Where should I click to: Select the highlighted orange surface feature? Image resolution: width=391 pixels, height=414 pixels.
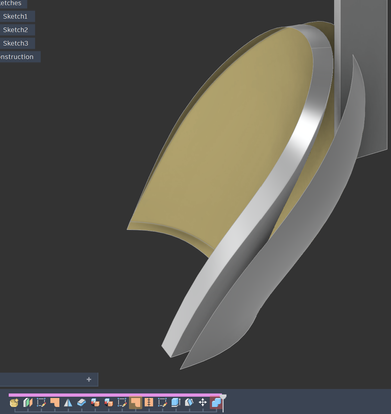point(135,403)
